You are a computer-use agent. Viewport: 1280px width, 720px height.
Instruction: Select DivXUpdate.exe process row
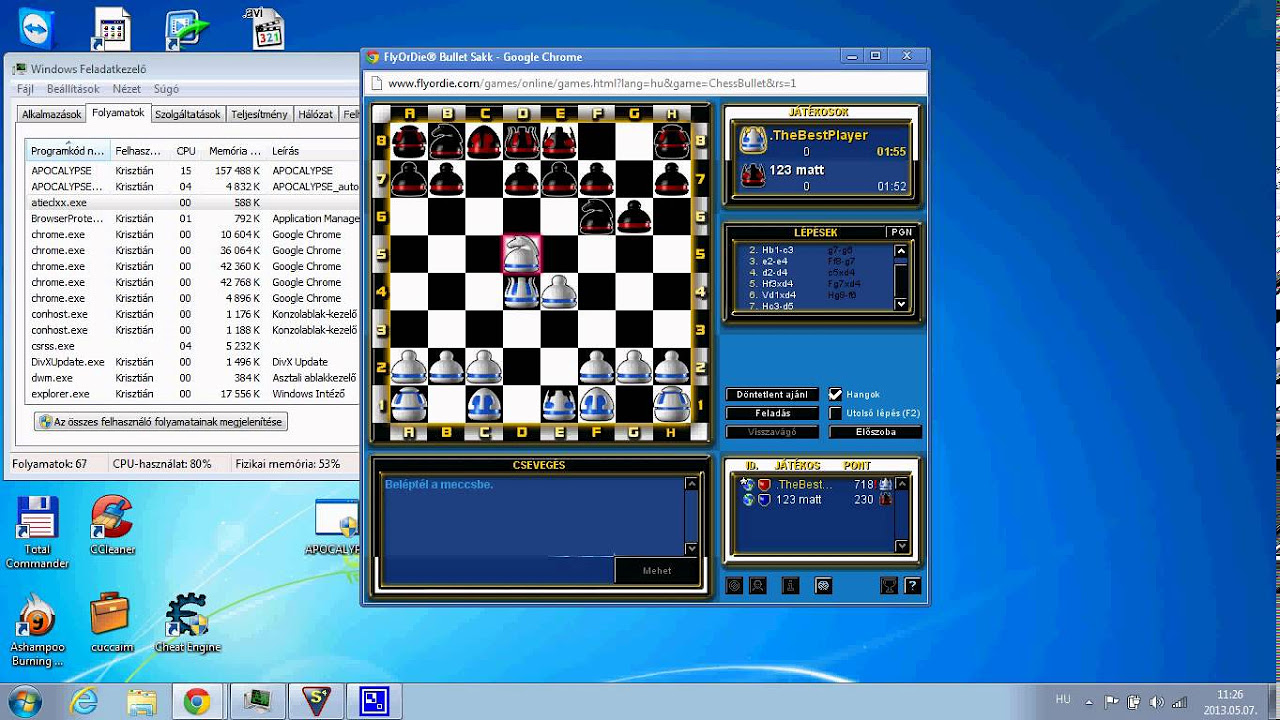click(193, 362)
